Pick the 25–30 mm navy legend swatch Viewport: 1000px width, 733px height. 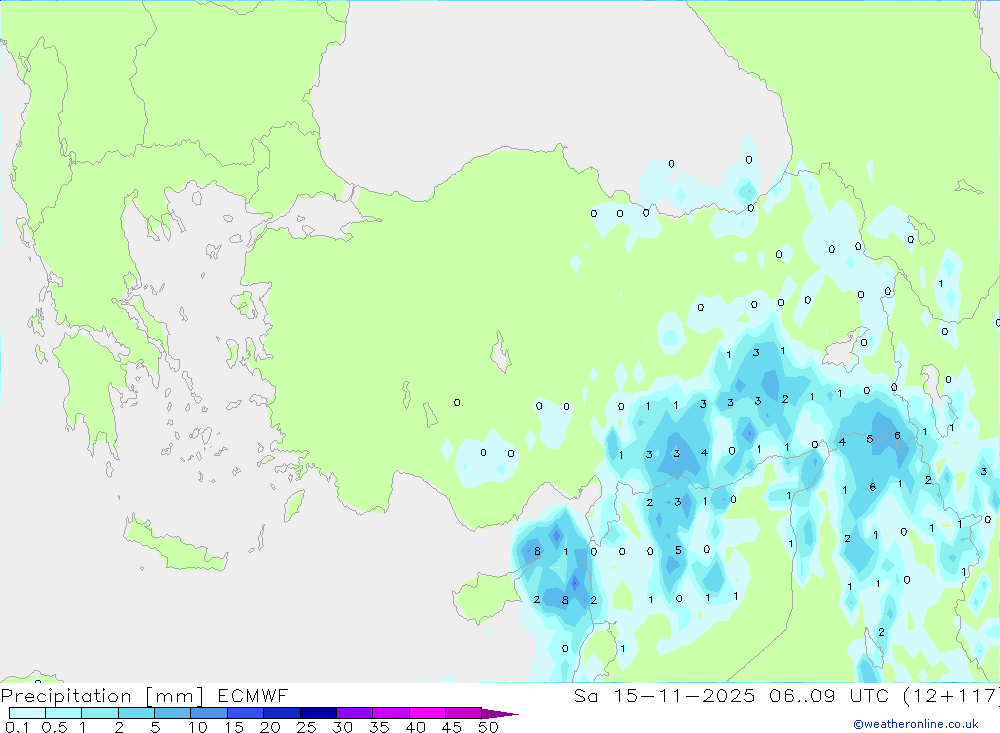tap(318, 713)
